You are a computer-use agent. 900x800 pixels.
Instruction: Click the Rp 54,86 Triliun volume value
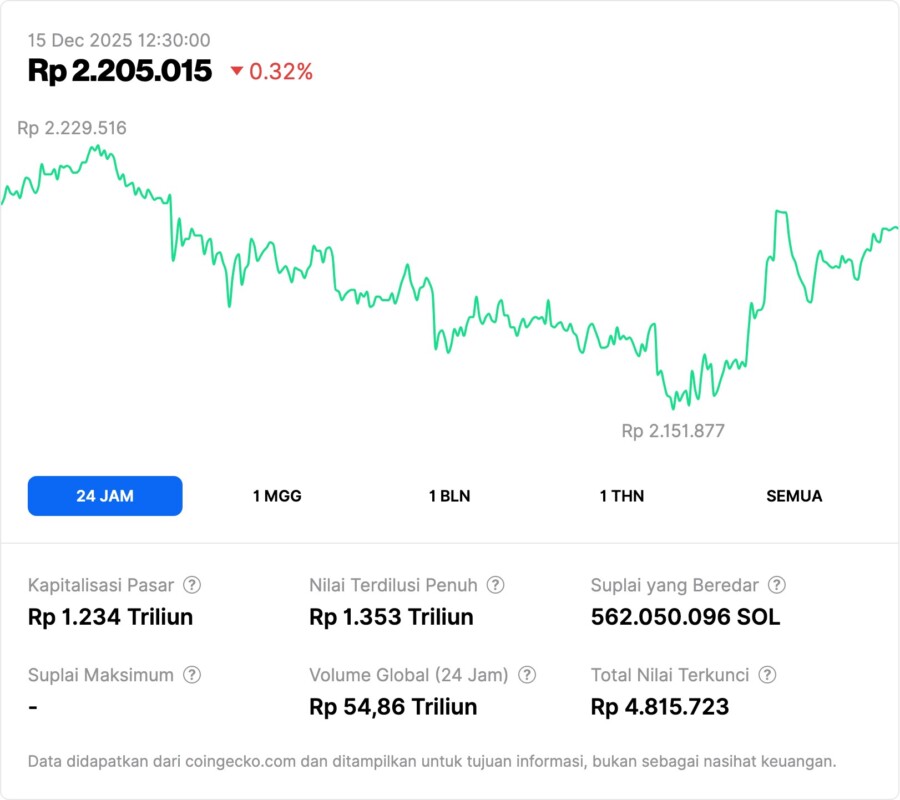(x=393, y=707)
